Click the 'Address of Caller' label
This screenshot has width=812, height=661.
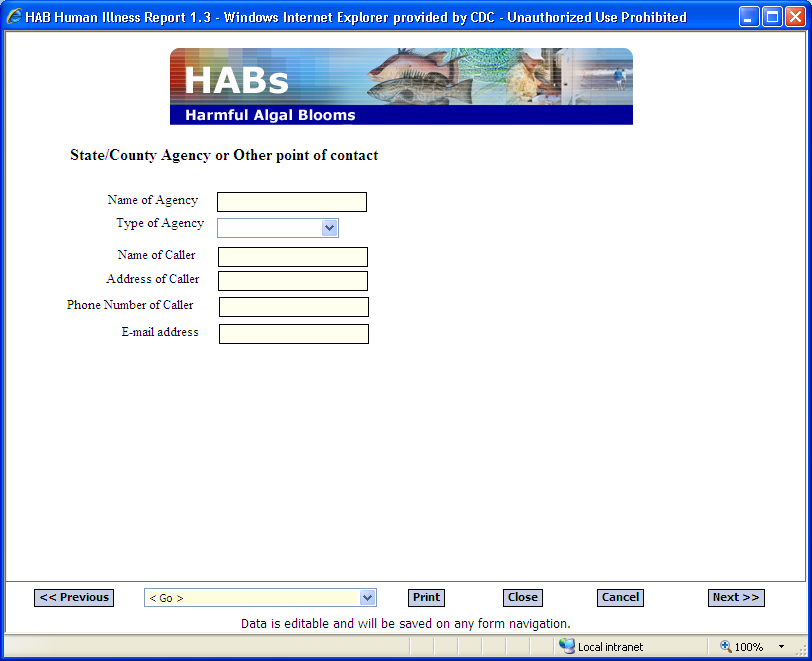coord(153,279)
